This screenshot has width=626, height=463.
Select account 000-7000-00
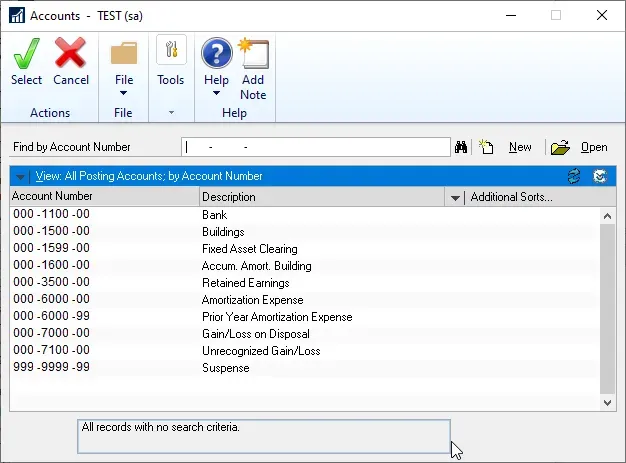tap(51, 333)
